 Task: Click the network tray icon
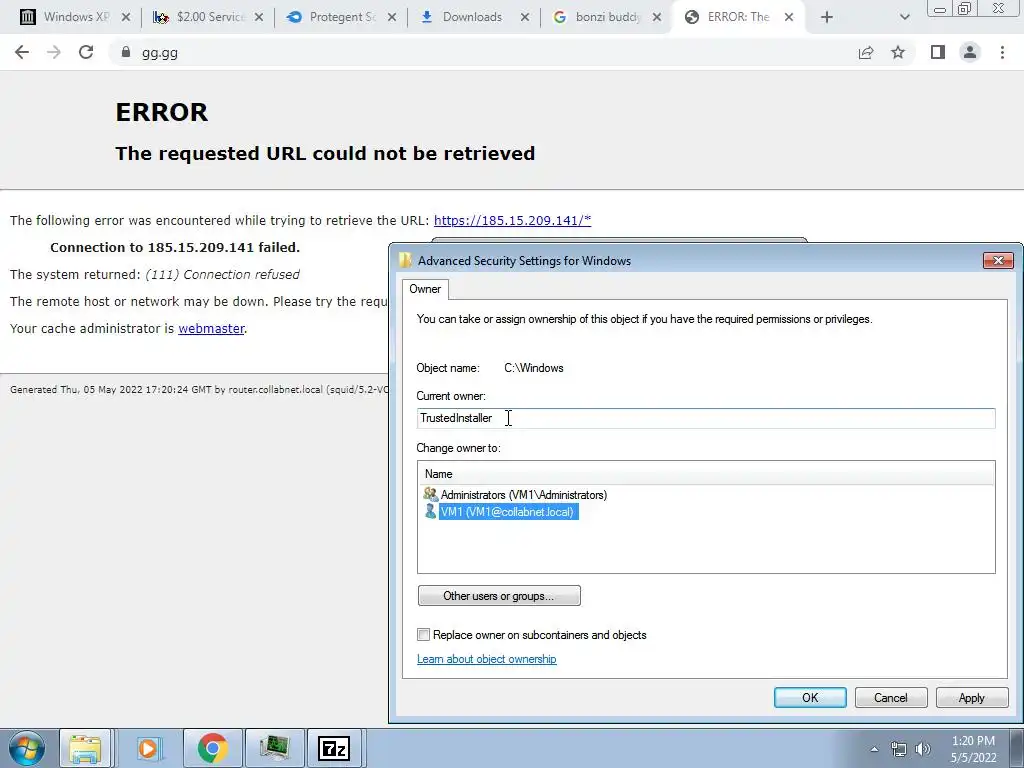[899, 749]
